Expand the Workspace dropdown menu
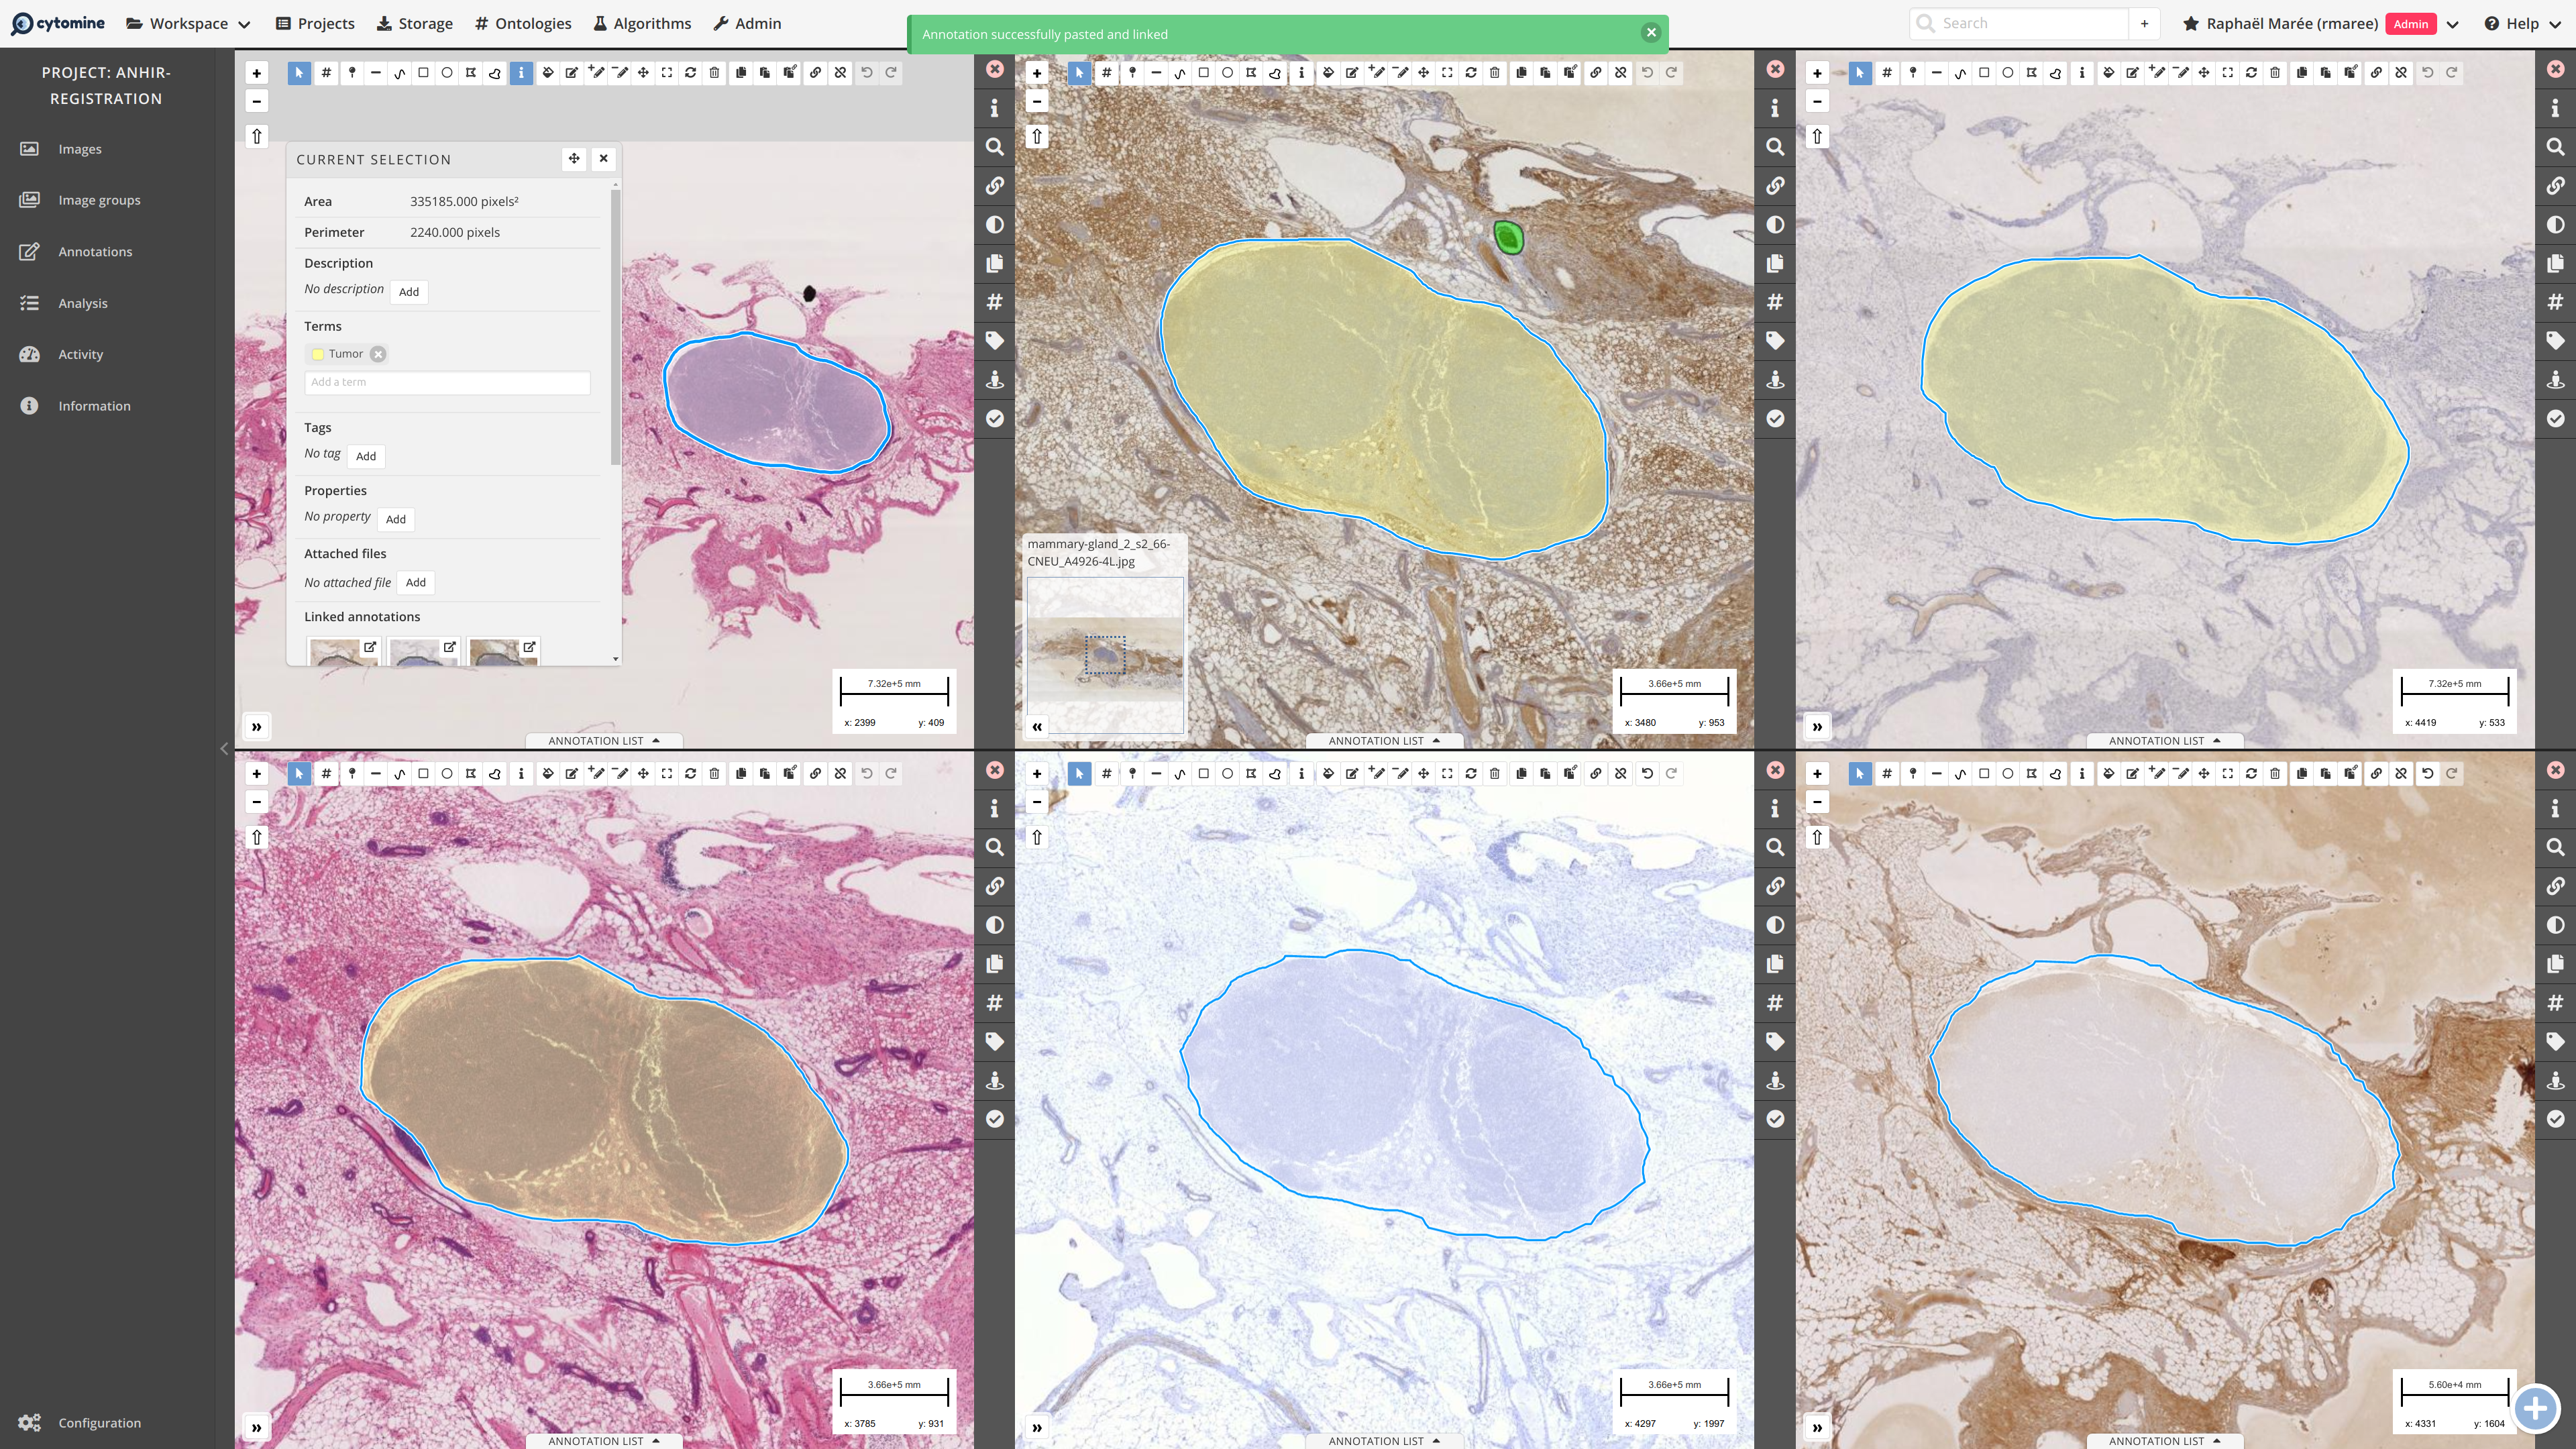The height and width of the screenshot is (1449, 2576). [188, 23]
